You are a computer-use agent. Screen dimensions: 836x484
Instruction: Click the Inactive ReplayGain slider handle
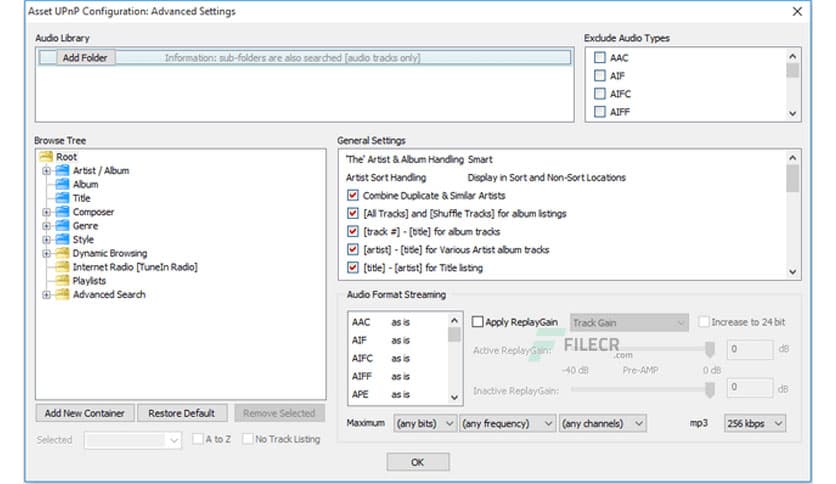tap(710, 390)
